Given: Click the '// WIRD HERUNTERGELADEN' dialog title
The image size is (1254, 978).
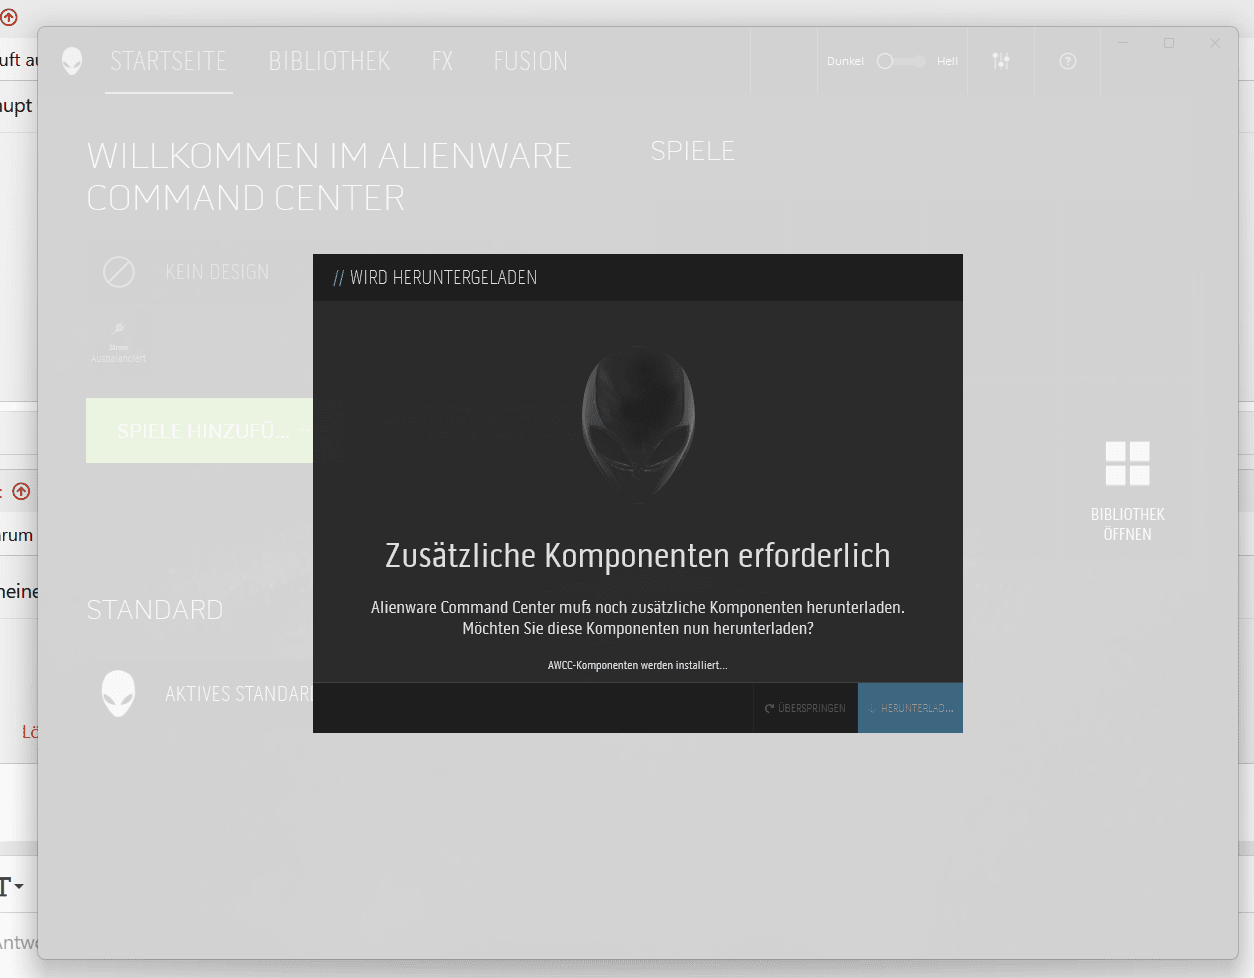Looking at the screenshot, I should [x=435, y=278].
